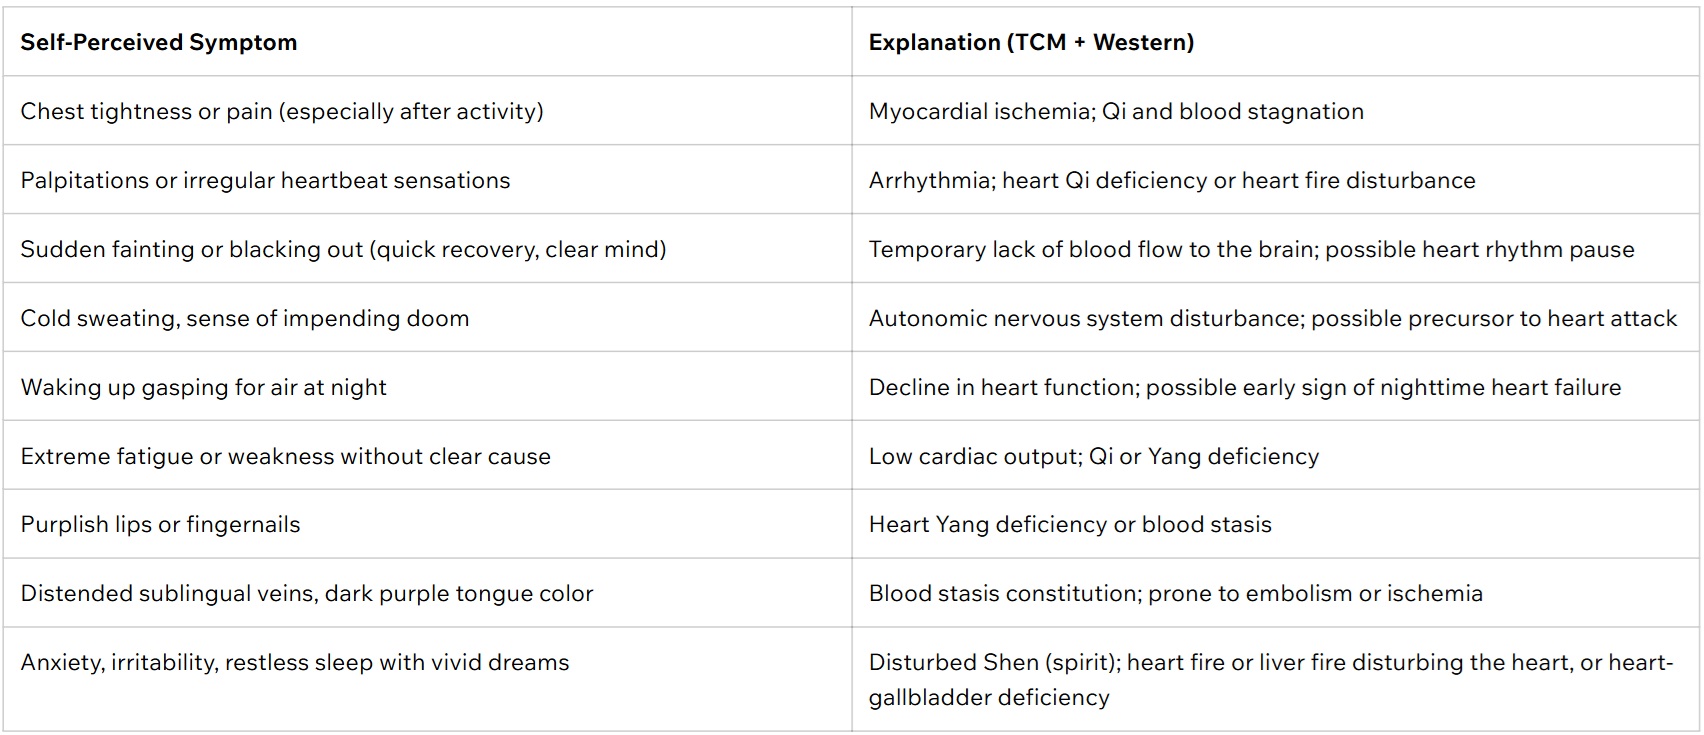
Task: Select the 'Chest tightness or pain' cell
Action: coord(282,111)
